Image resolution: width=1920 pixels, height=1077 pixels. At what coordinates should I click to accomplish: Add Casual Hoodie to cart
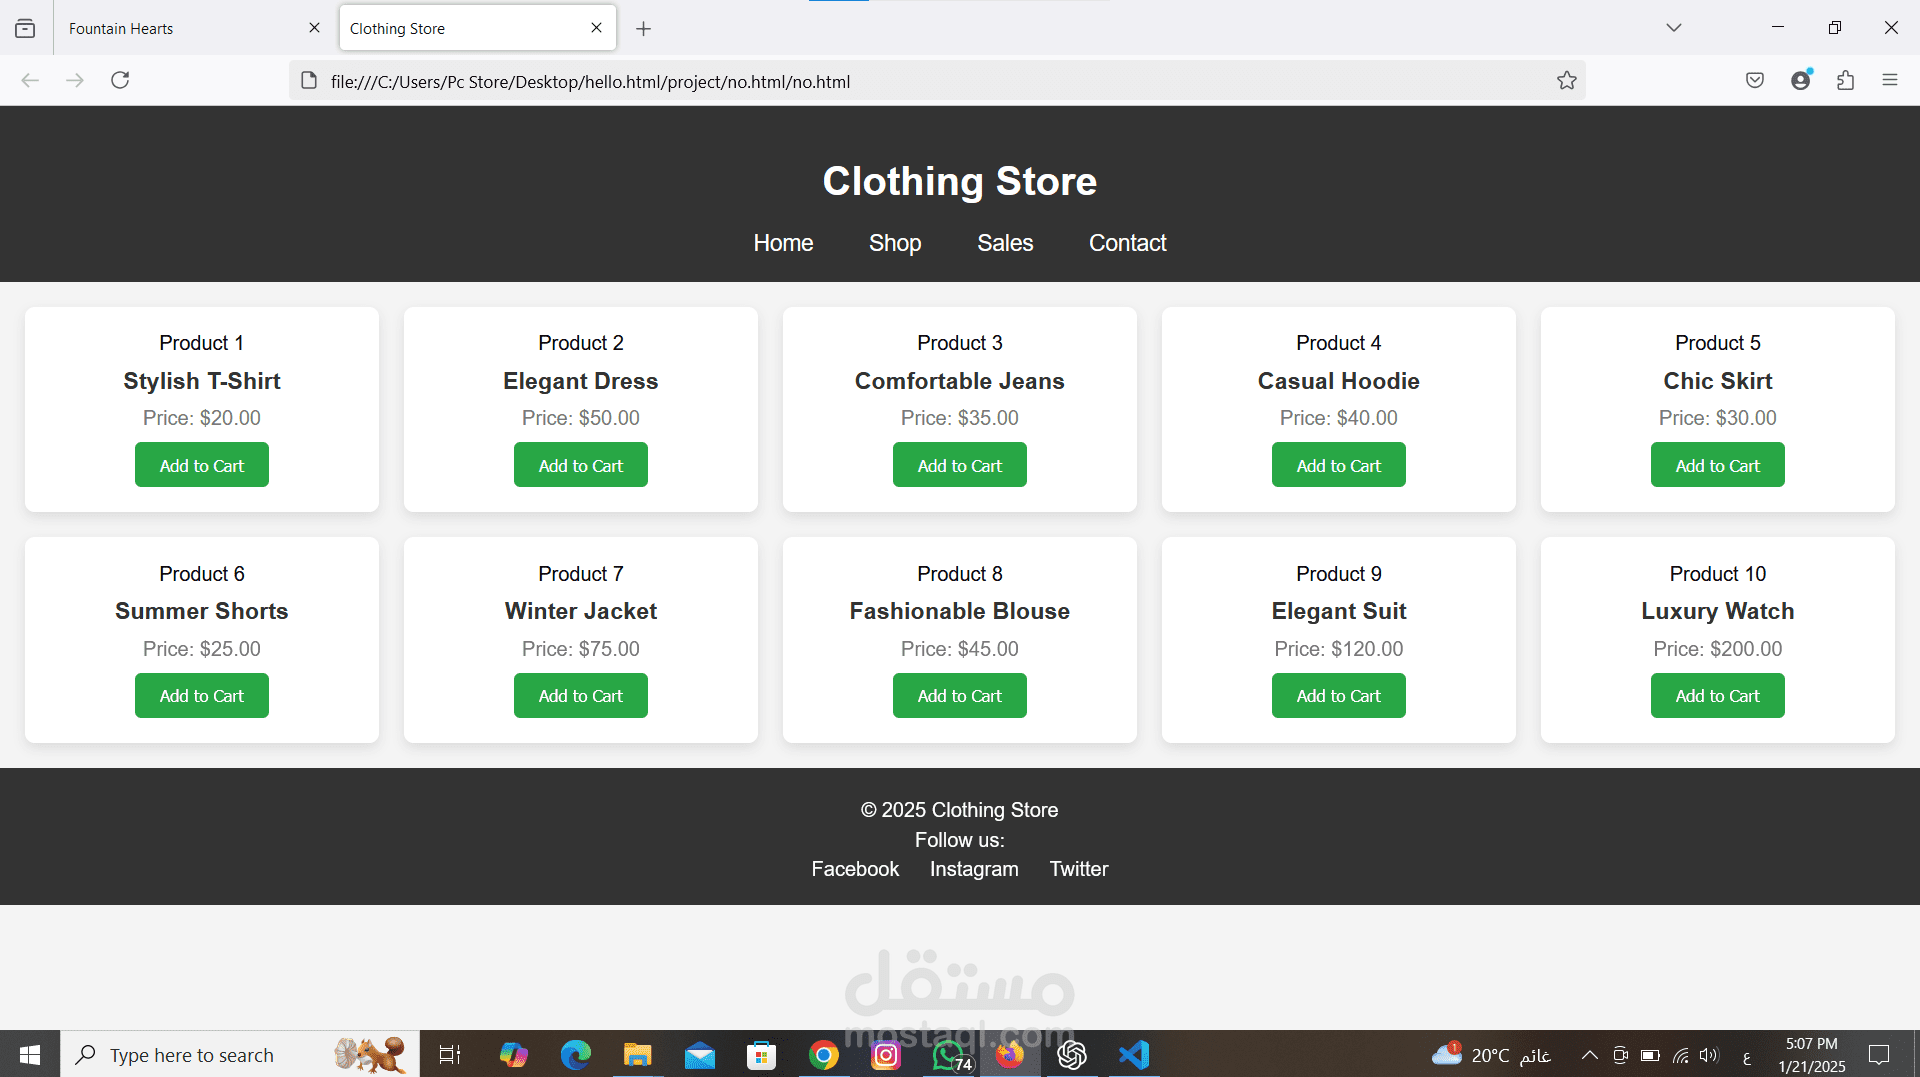click(1339, 465)
